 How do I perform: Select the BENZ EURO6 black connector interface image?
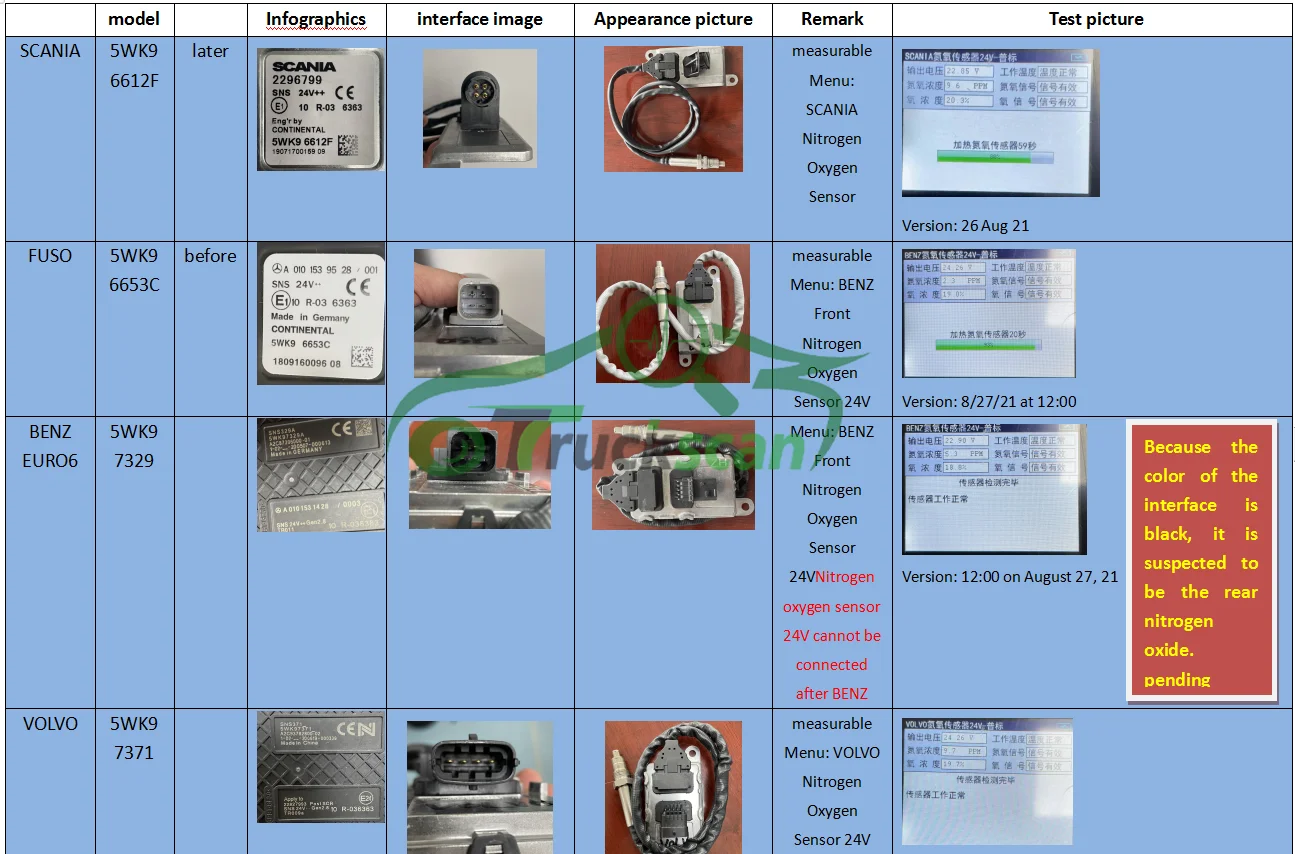pos(480,475)
